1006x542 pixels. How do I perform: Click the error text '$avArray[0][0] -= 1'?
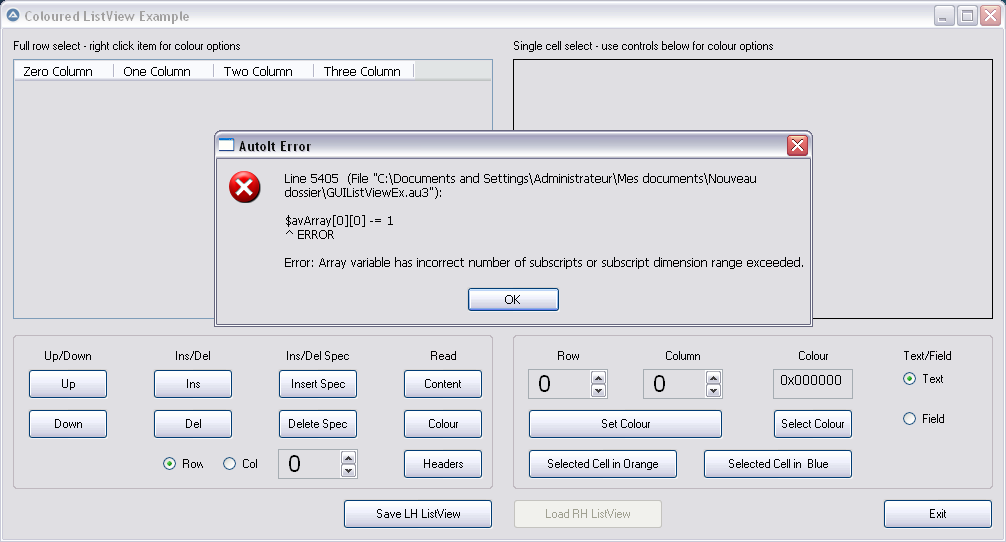(x=339, y=221)
